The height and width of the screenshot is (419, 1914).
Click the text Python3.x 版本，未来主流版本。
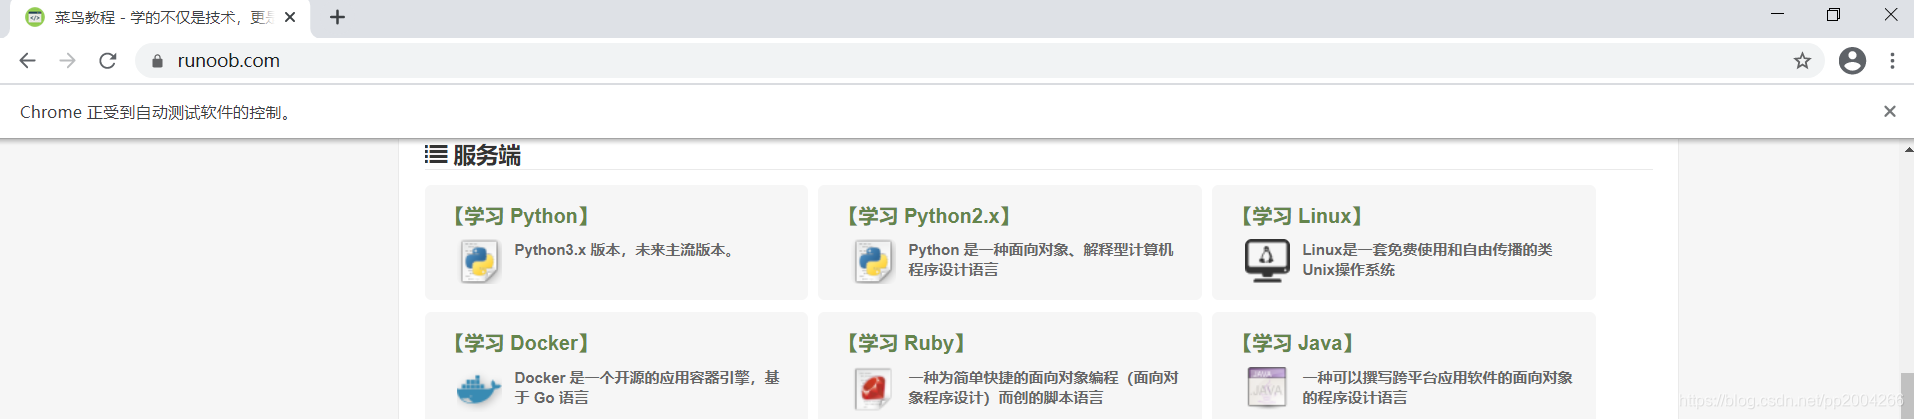(x=627, y=250)
